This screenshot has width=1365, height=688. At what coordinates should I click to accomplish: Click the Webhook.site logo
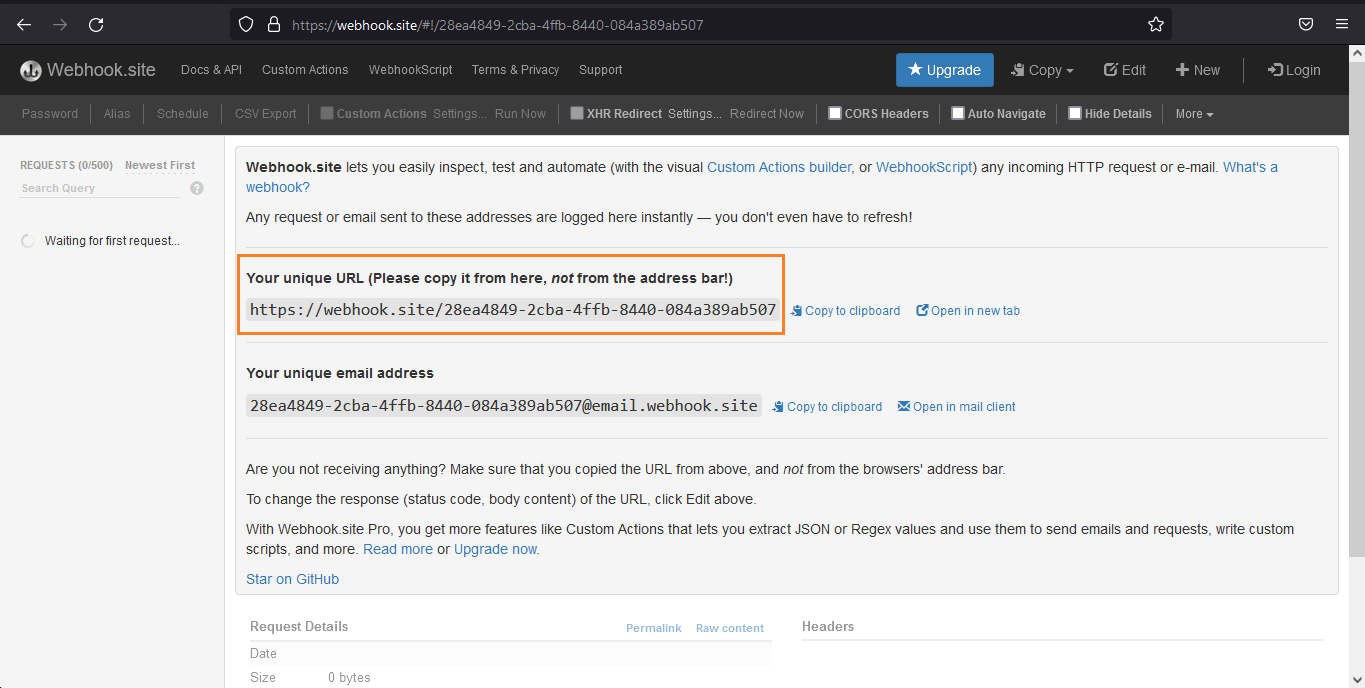tap(88, 70)
